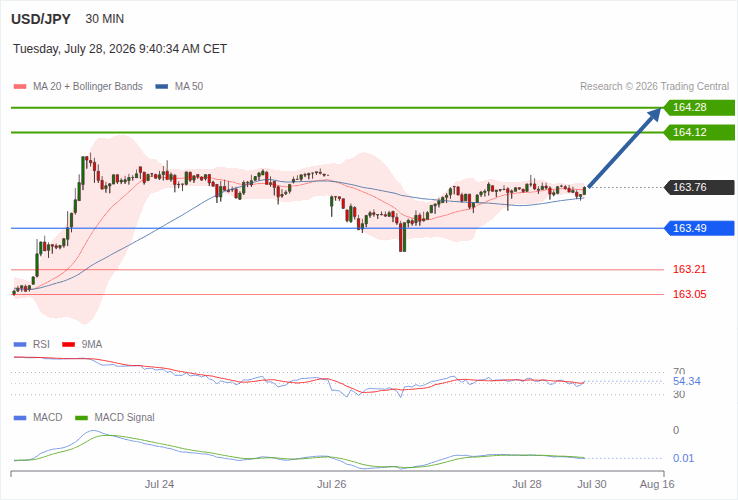Click the MACD legend label
738x500 pixels.
click(48, 418)
